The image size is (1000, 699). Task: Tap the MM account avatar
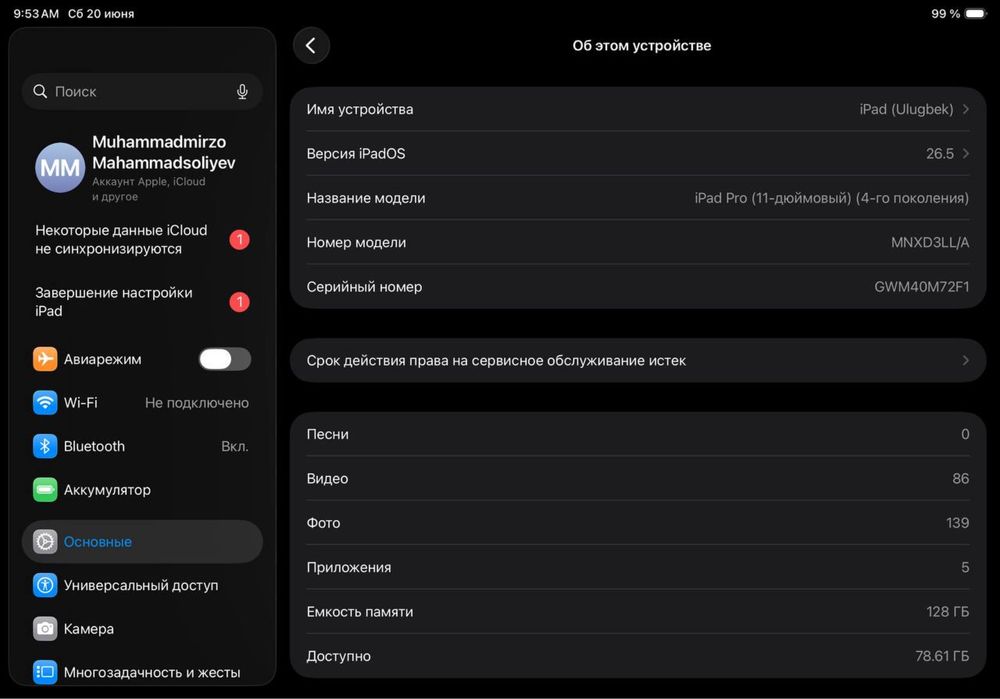[60, 168]
